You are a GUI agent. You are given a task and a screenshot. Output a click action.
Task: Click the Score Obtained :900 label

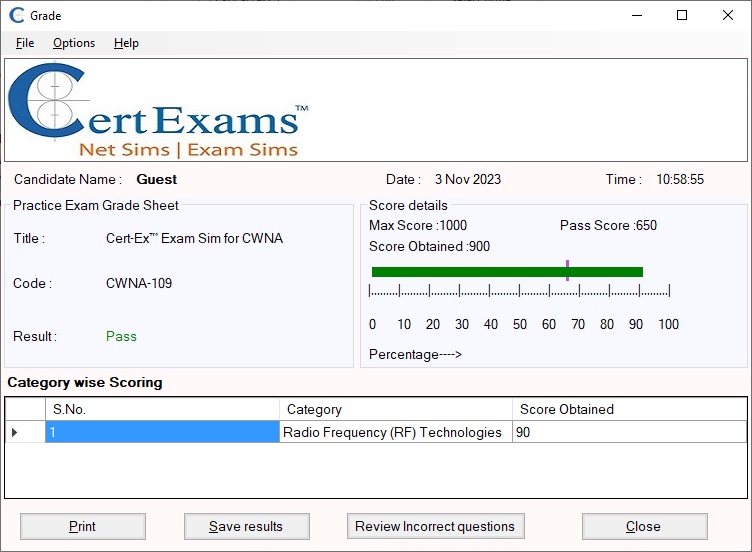point(429,247)
